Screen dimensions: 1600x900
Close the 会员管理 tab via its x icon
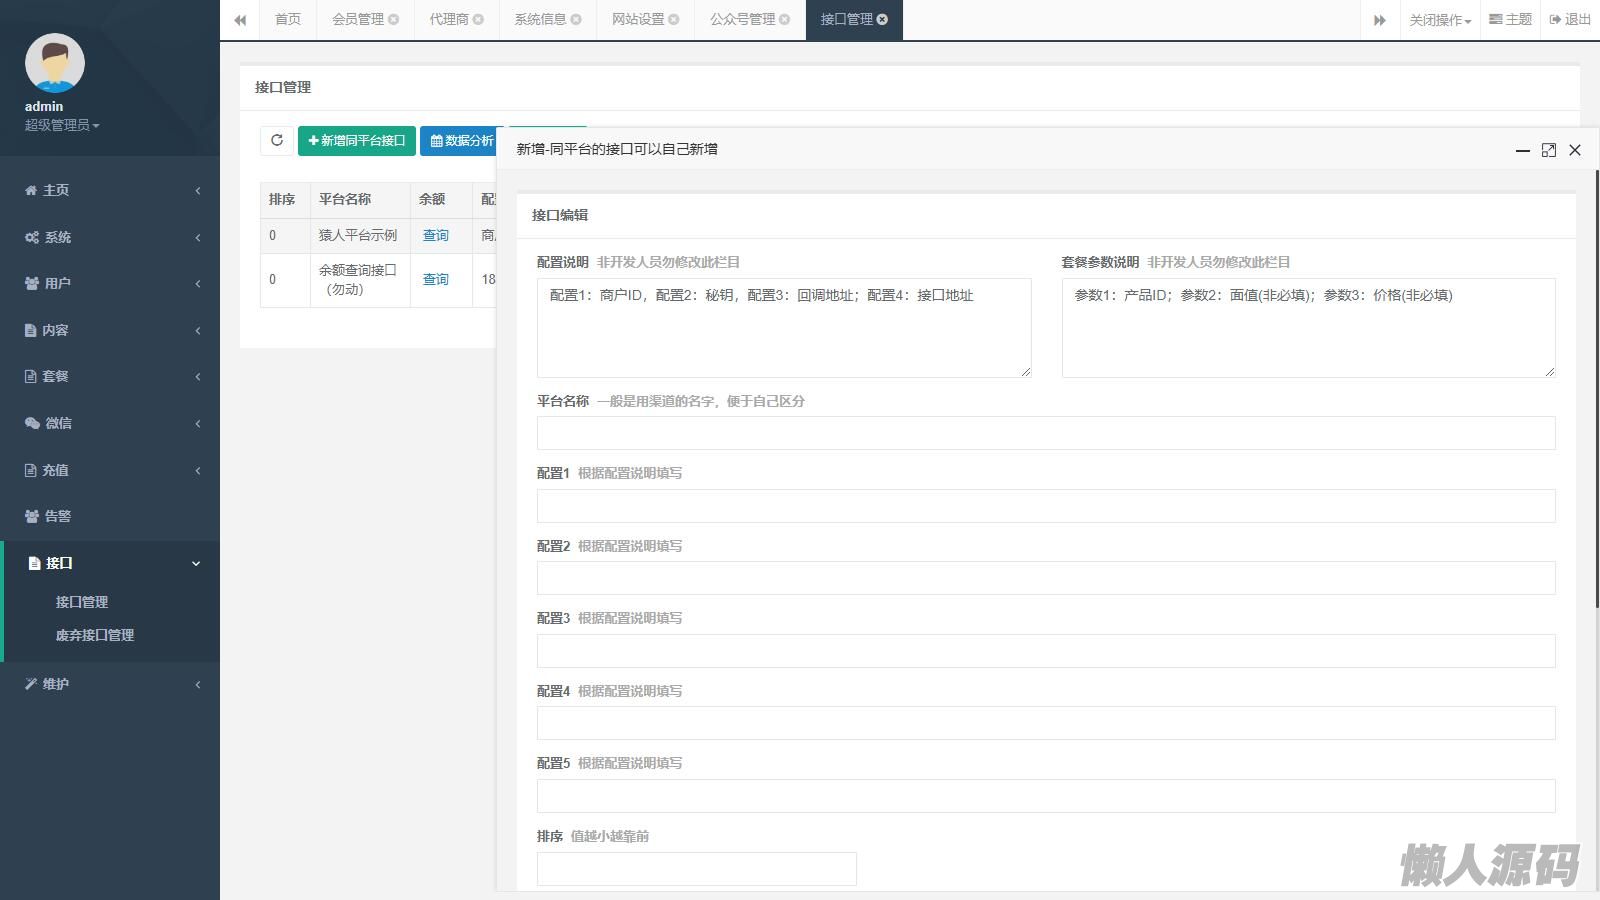(x=394, y=20)
